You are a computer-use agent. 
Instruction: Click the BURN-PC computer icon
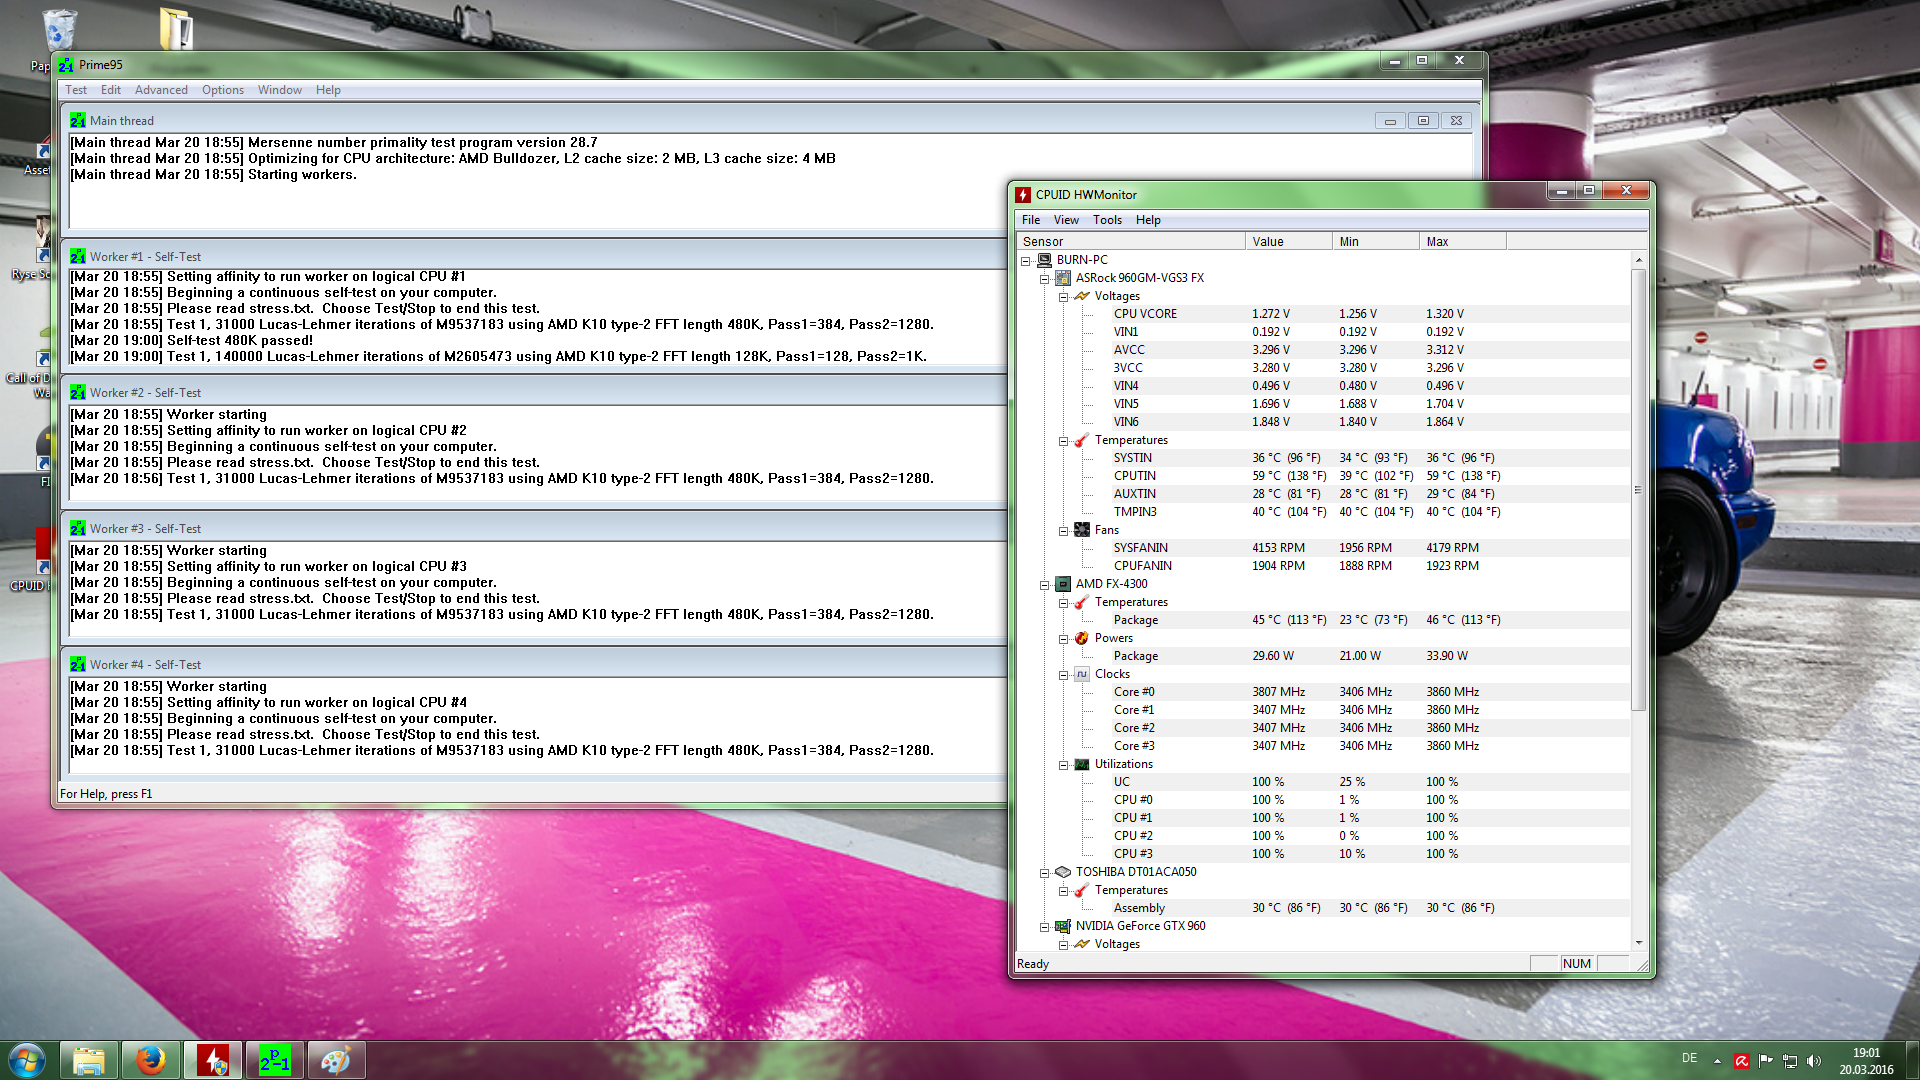[x=1044, y=260]
